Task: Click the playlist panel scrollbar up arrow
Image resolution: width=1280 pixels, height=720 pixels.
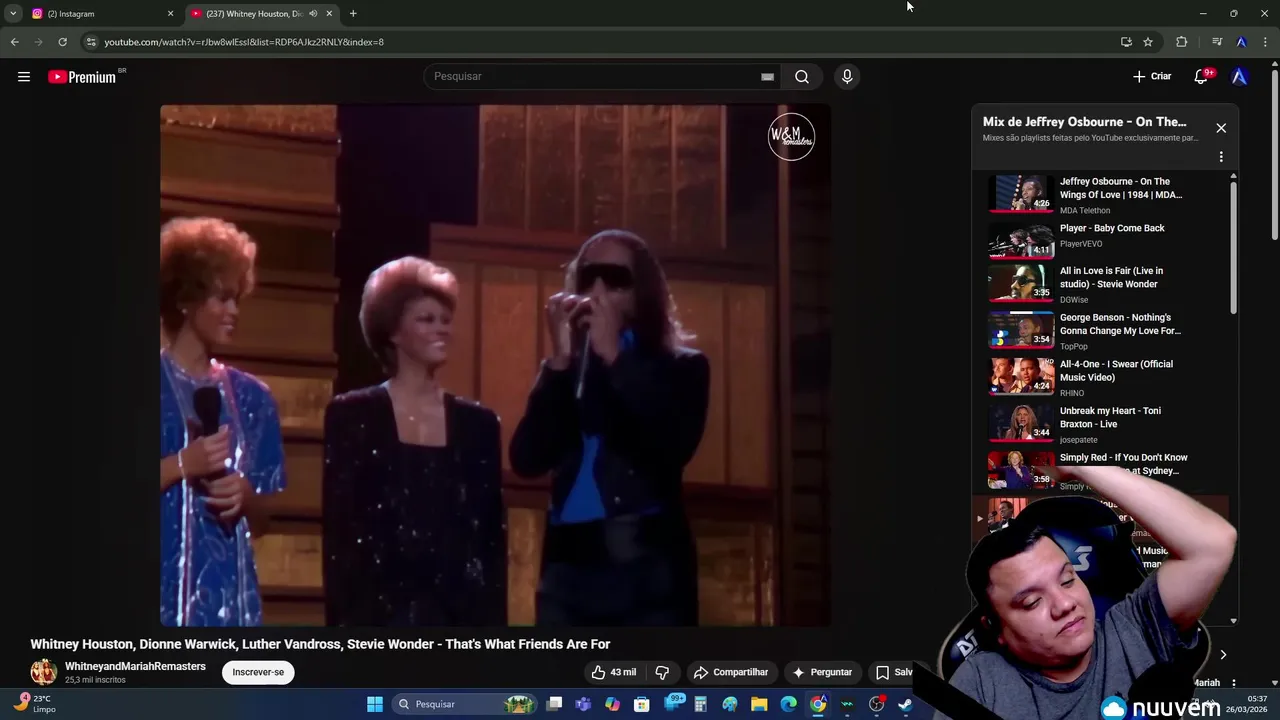Action: tap(1233, 176)
